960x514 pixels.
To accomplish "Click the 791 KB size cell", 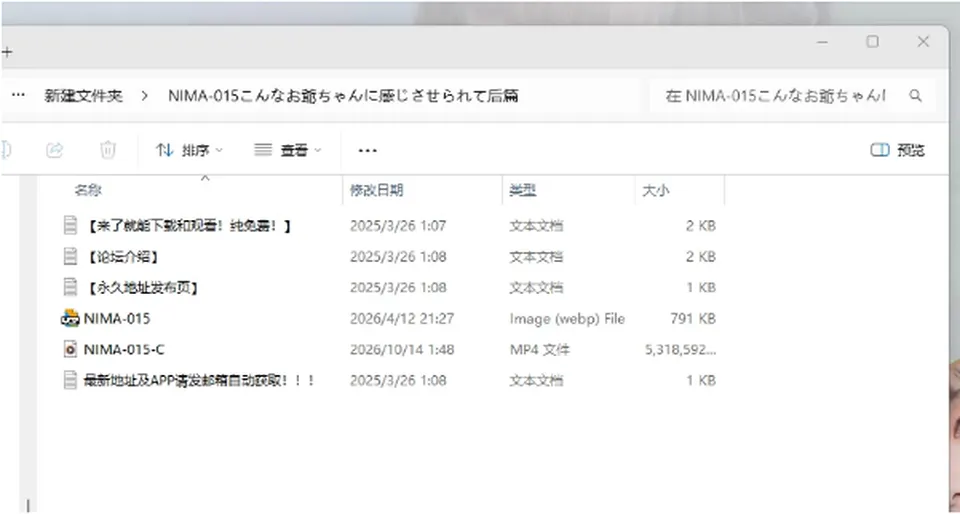I will click(693, 318).
